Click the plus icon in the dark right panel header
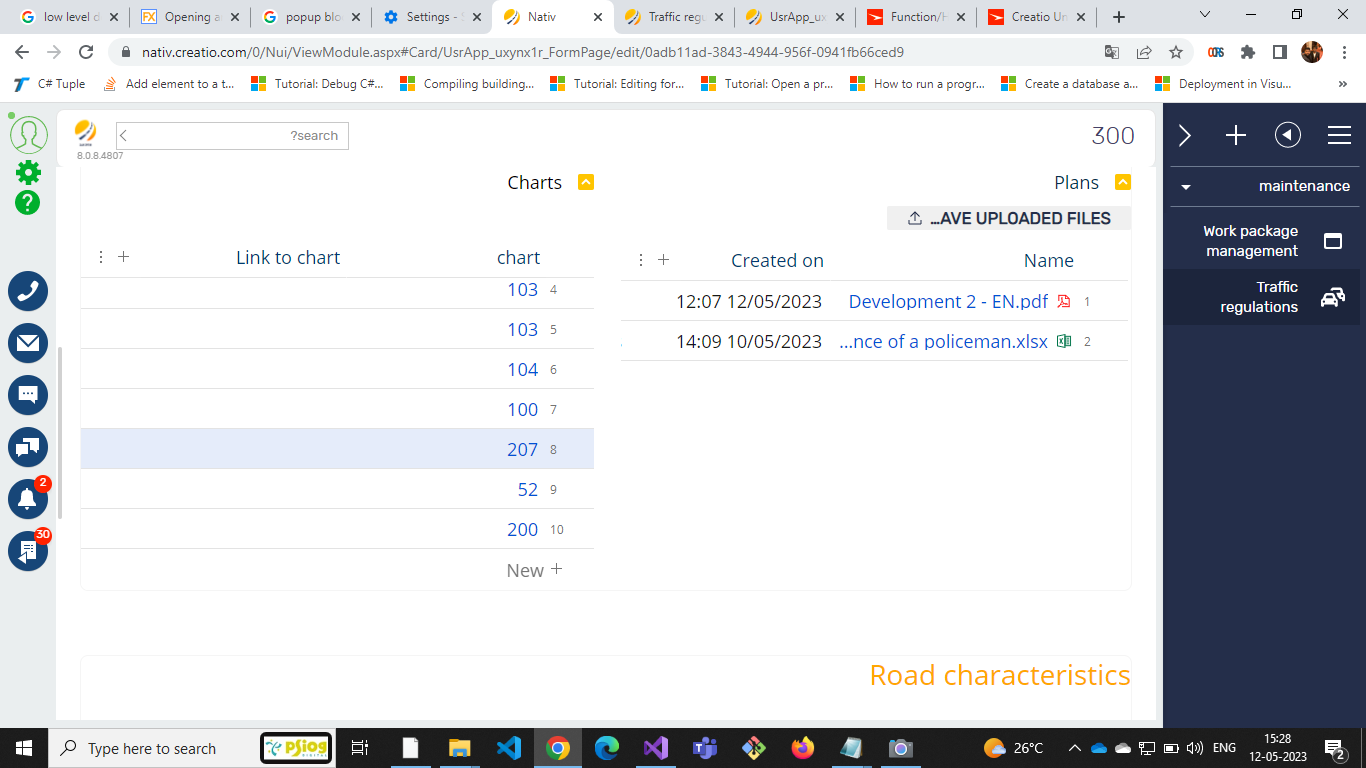1366x768 pixels. 1236,136
